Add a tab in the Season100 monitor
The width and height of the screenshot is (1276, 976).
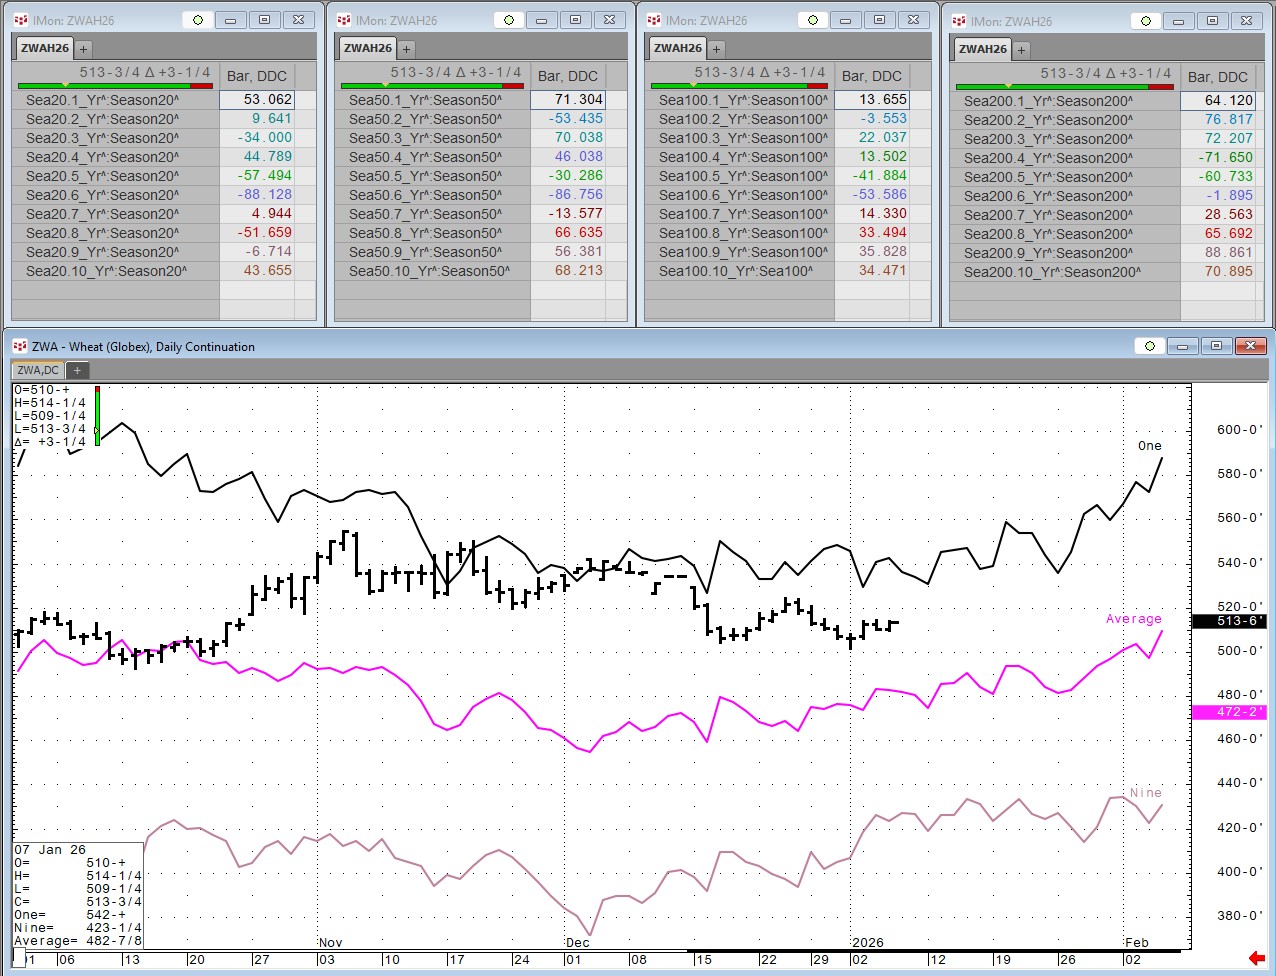716,49
